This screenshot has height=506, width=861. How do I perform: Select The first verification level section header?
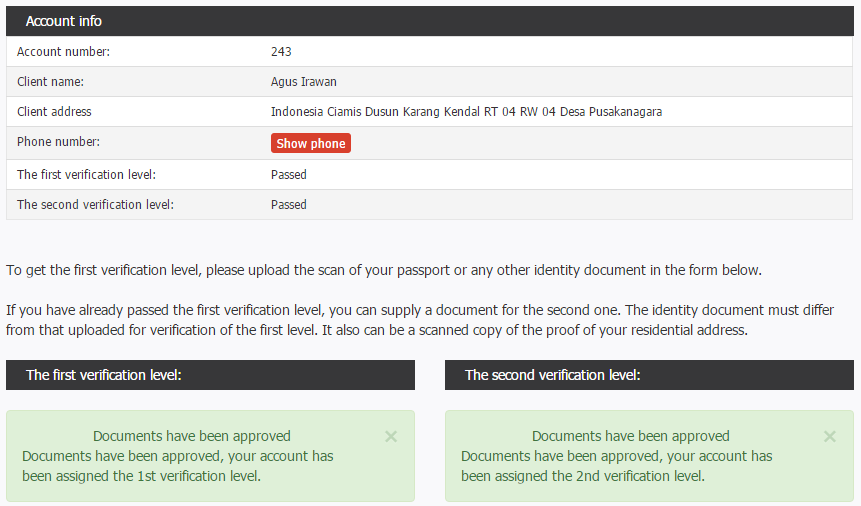[210, 375]
